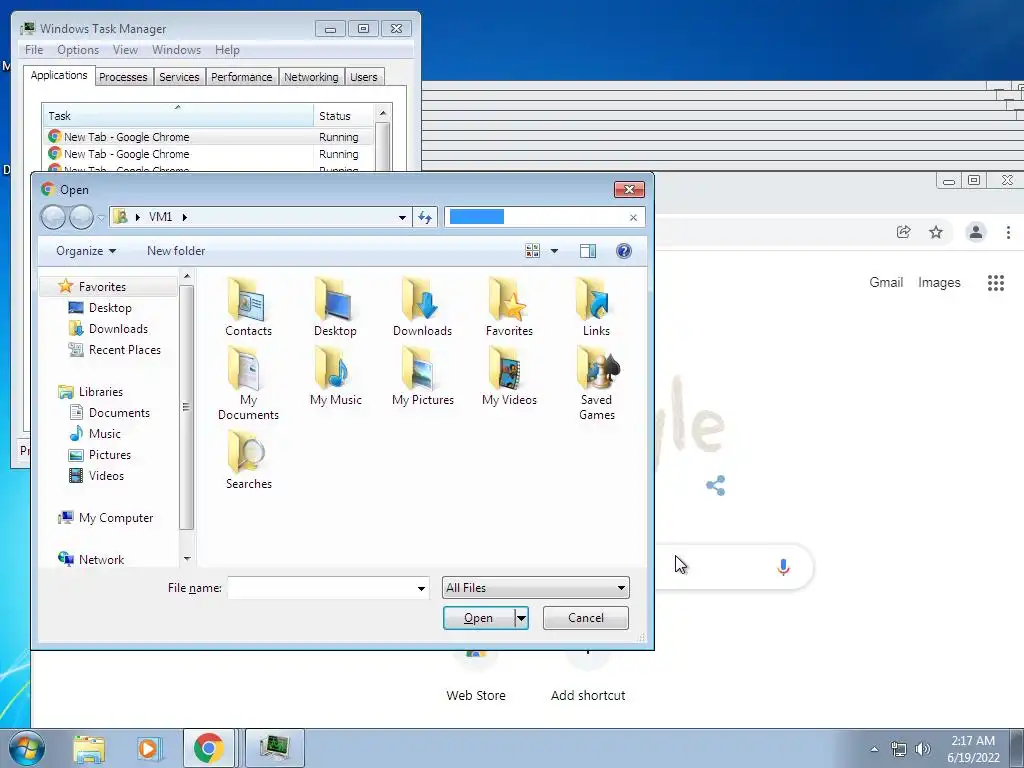The image size is (1024, 768).
Task: Click Chrome icon on the taskbar
Action: (x=208, y=748)
